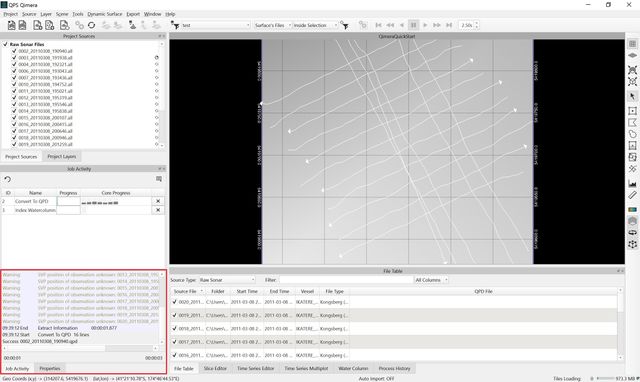Click the undo arrow in Job Activity
The width and height of the screenshot is (640, 382).
click(7, 179)
